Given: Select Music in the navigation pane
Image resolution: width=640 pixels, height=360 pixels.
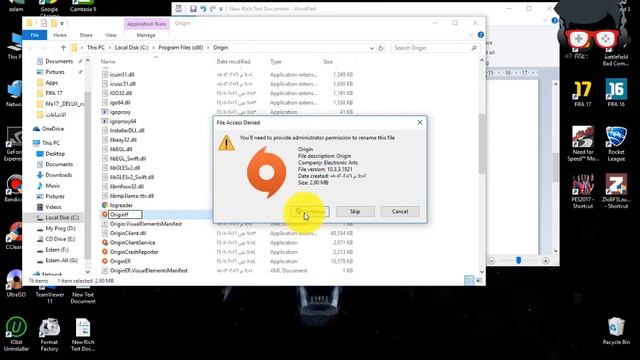Looking at the screenshot, I should pos(53,186).
